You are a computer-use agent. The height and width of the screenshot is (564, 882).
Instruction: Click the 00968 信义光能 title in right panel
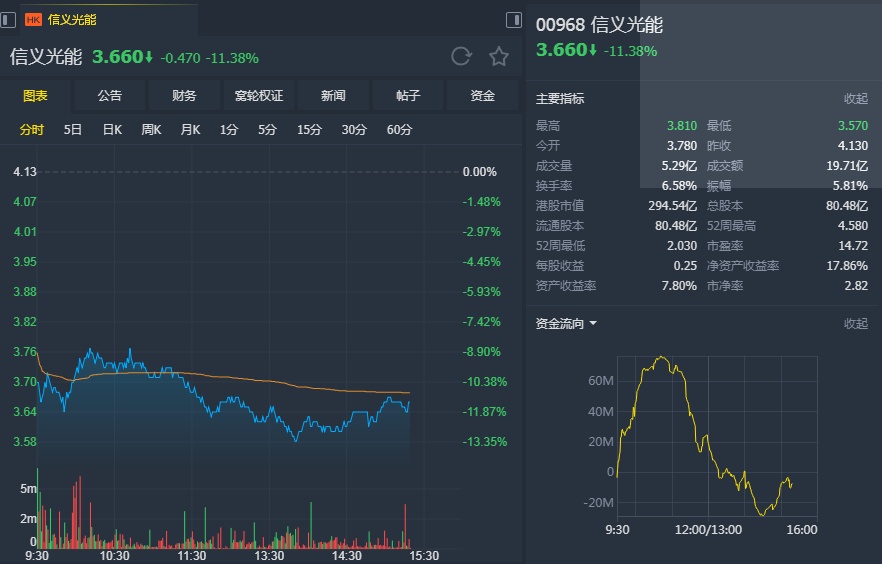coord(599,25)
